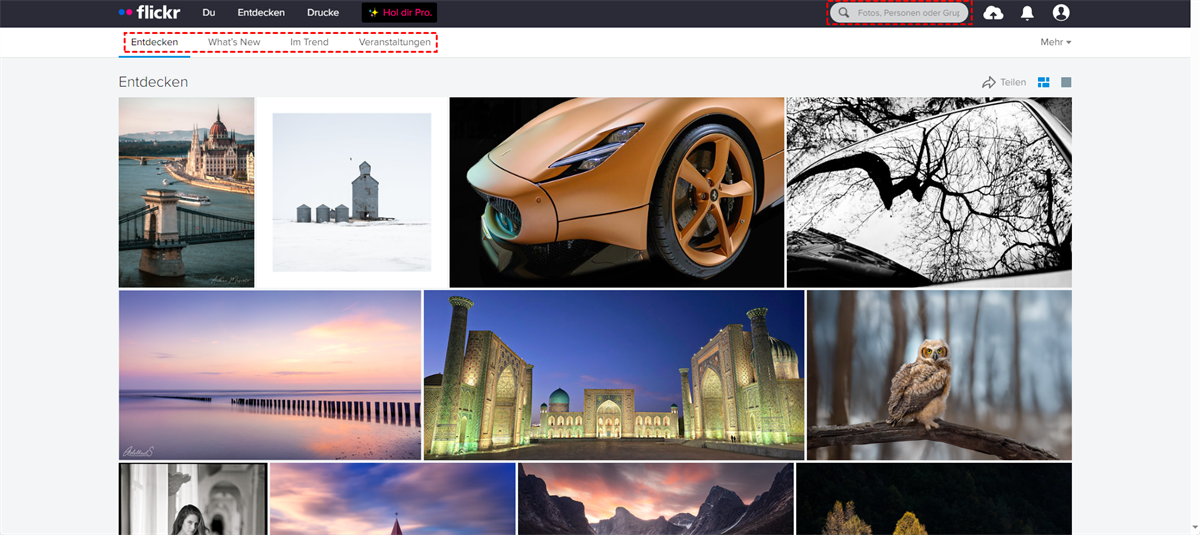Open the notifications bell
1200x535 pixels.
pos(1027,13)
